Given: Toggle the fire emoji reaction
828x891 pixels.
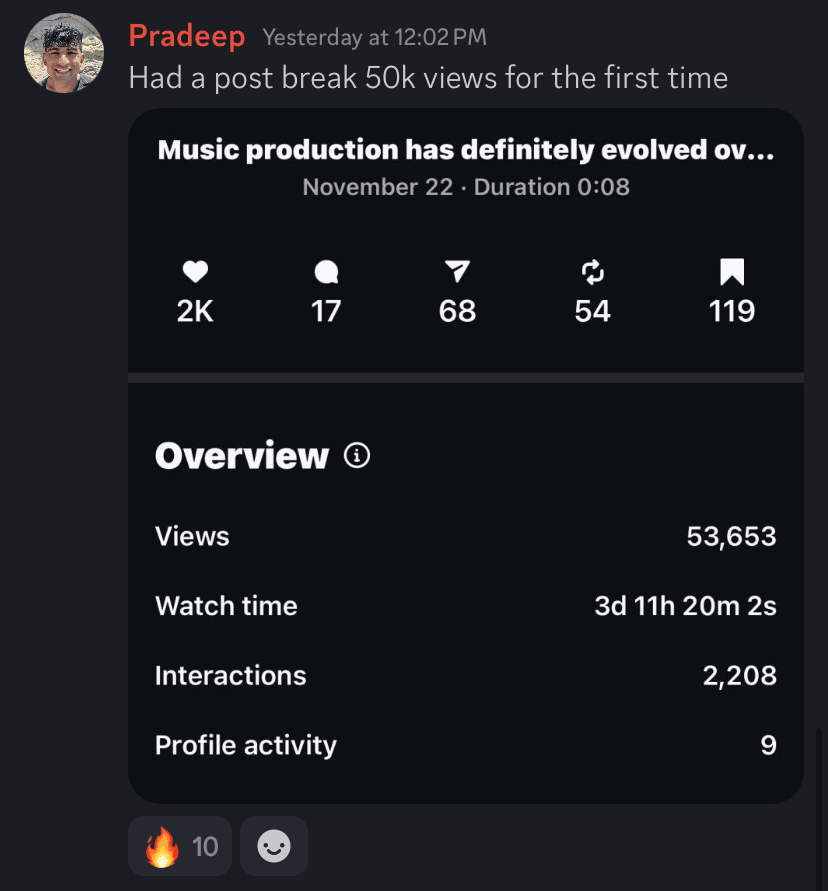Looking at the screenshot, I should 181,847.
